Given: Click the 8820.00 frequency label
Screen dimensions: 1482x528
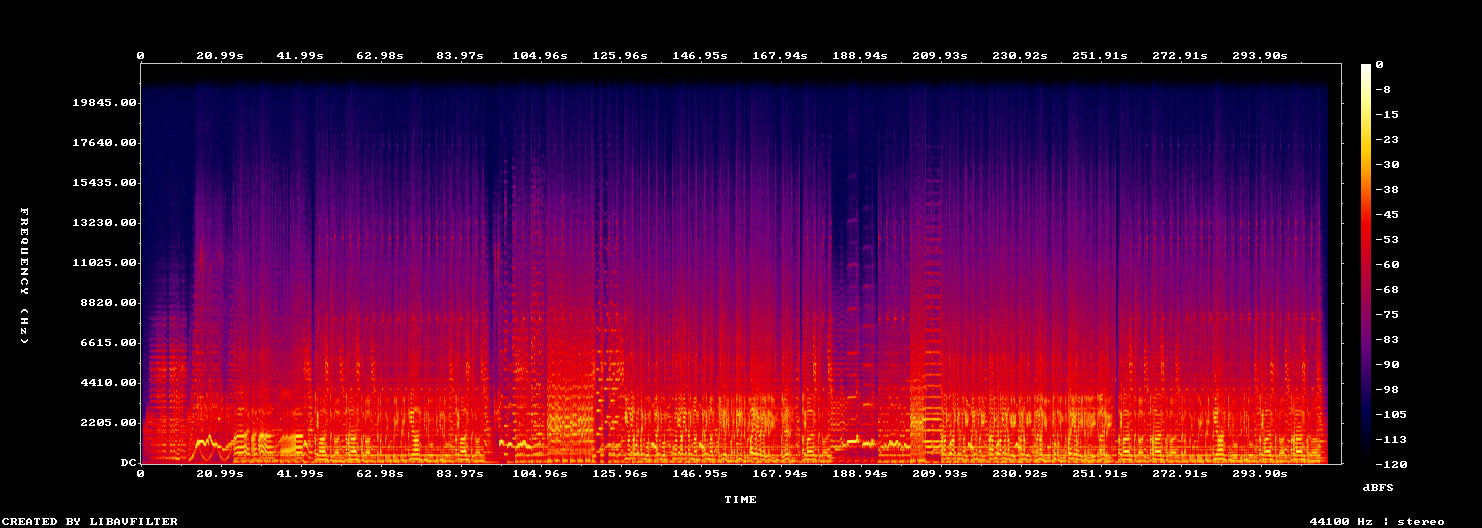Looking at the screenshot, I should (108, 303).
